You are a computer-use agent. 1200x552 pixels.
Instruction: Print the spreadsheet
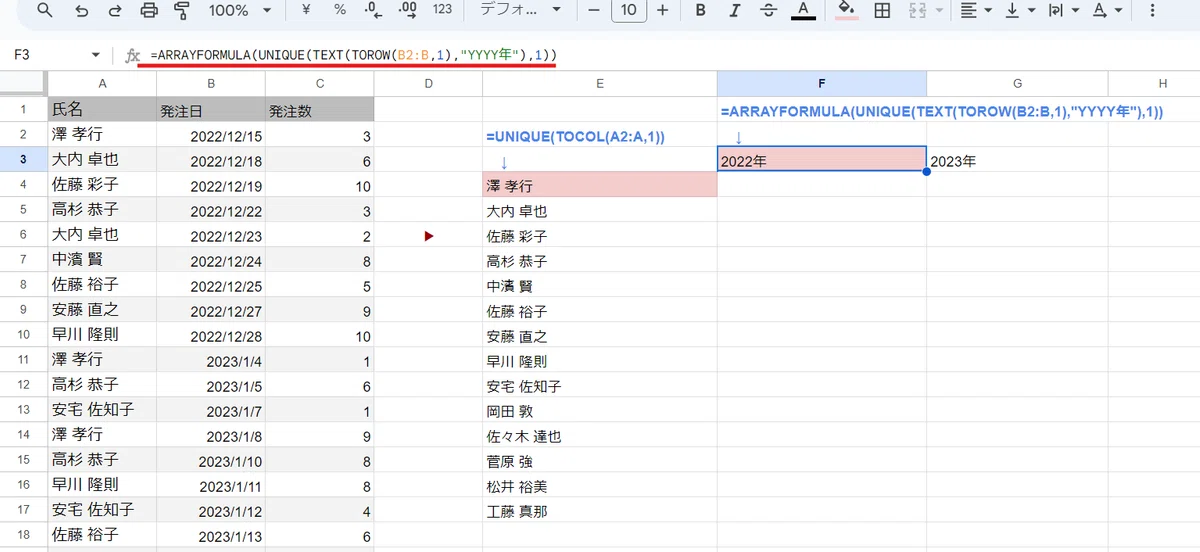(149, 11)
